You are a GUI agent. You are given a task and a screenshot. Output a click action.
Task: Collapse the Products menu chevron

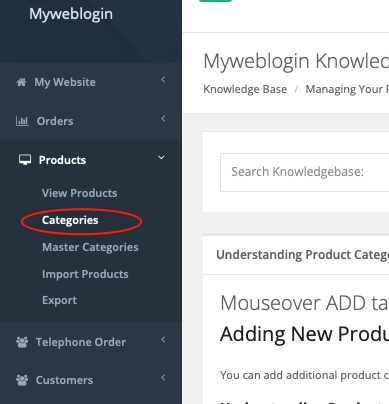(161, 157)
